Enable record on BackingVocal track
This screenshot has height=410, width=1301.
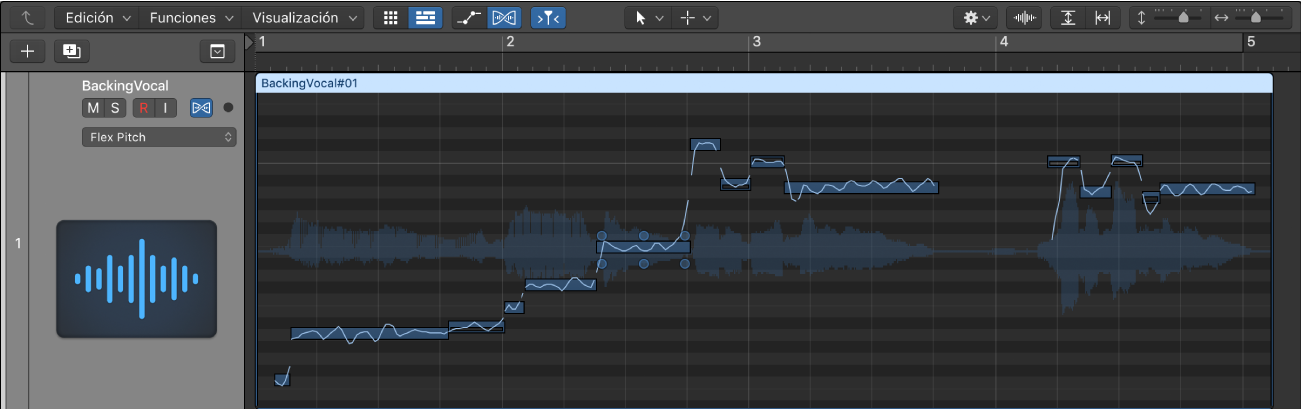coord(144,108)
